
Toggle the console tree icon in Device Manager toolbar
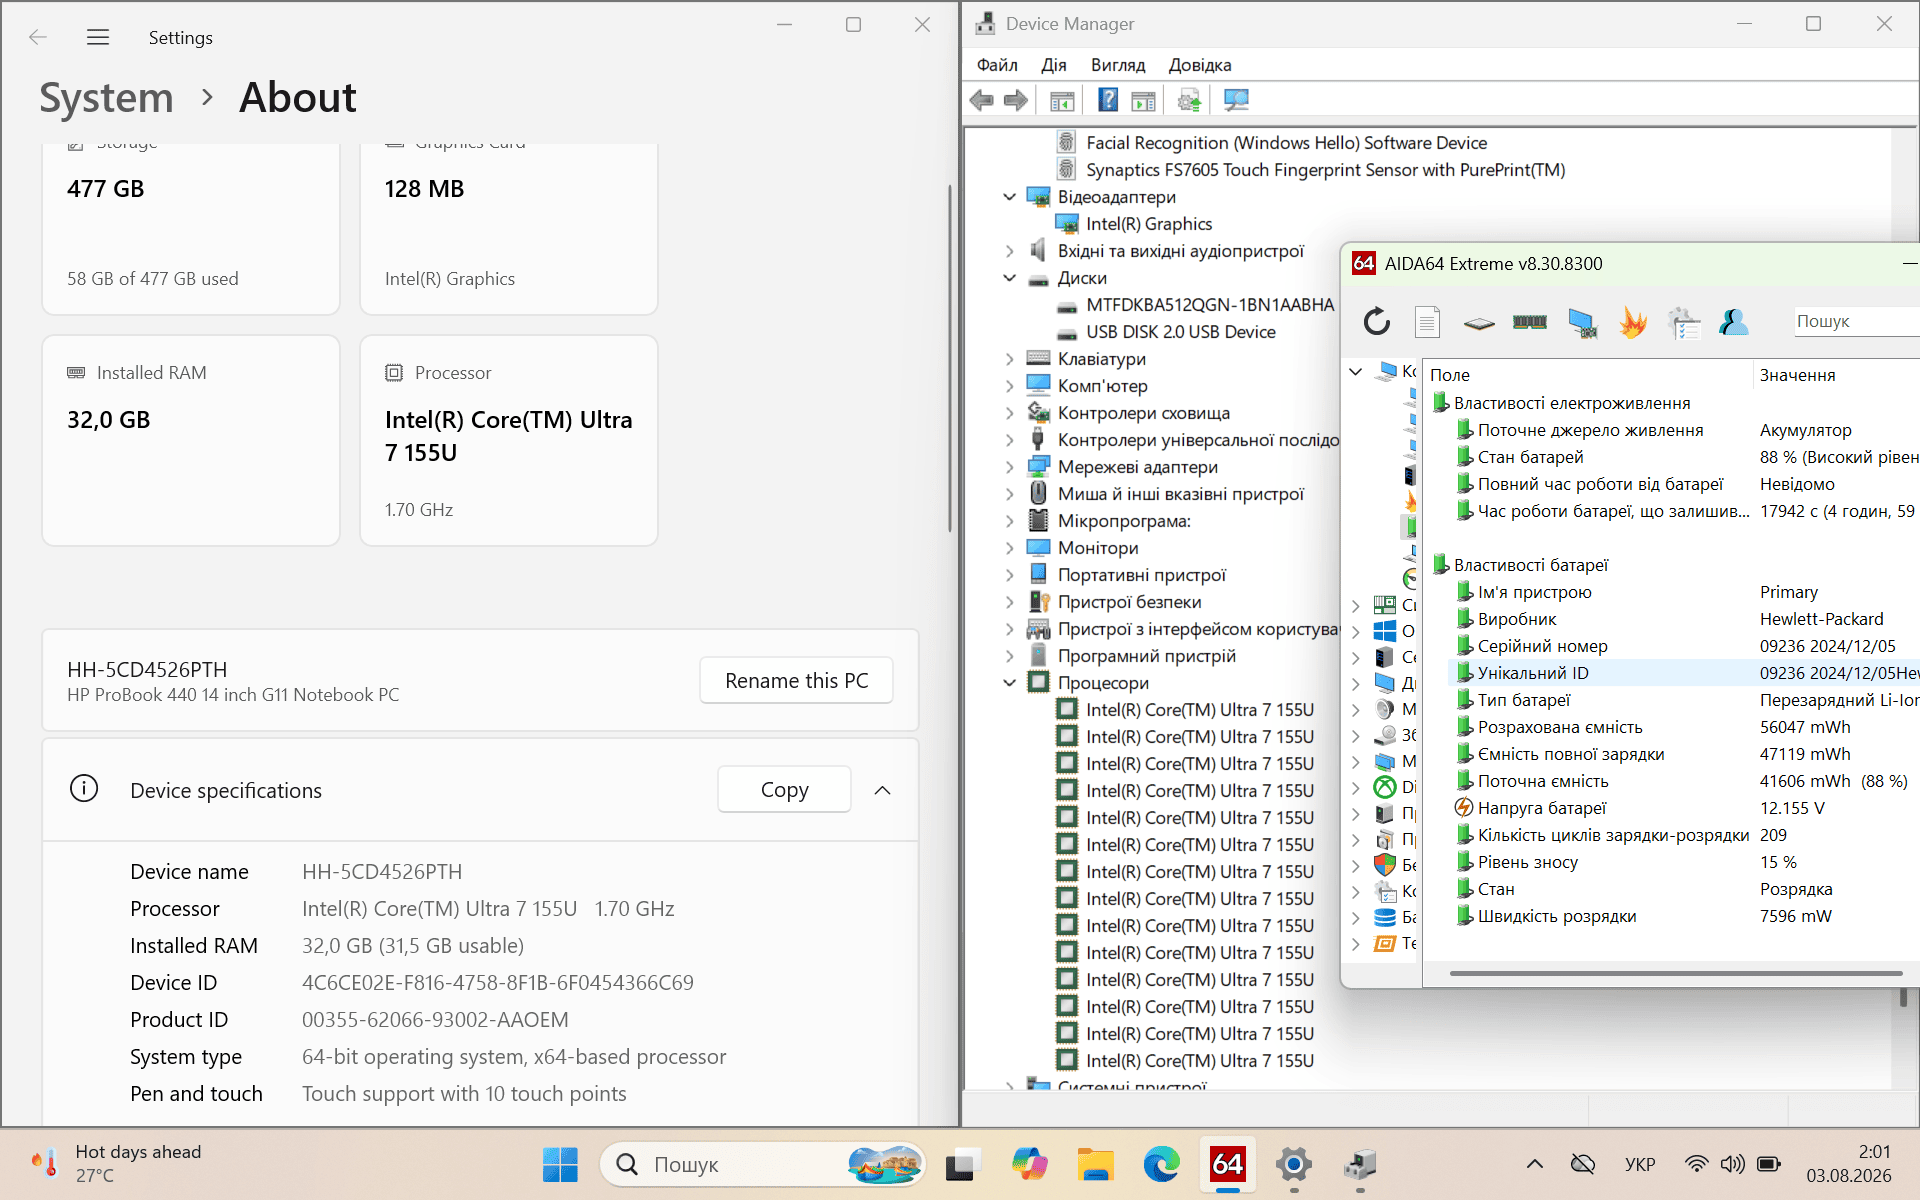(1062, 100)
